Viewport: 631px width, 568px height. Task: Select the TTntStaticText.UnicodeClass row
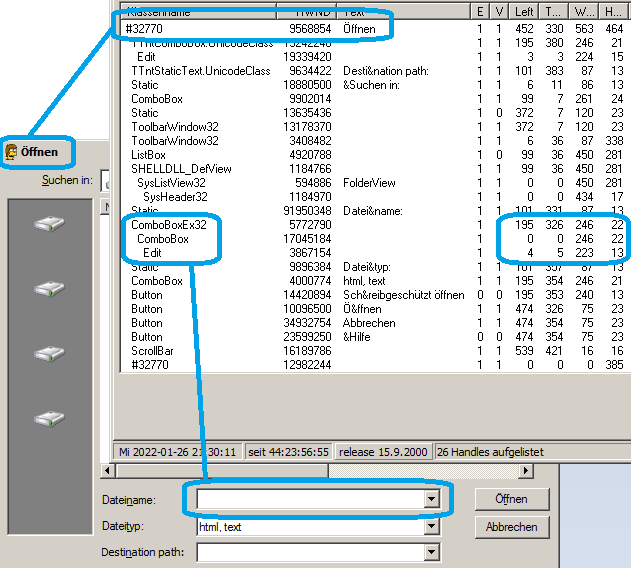tap(374, 71)
